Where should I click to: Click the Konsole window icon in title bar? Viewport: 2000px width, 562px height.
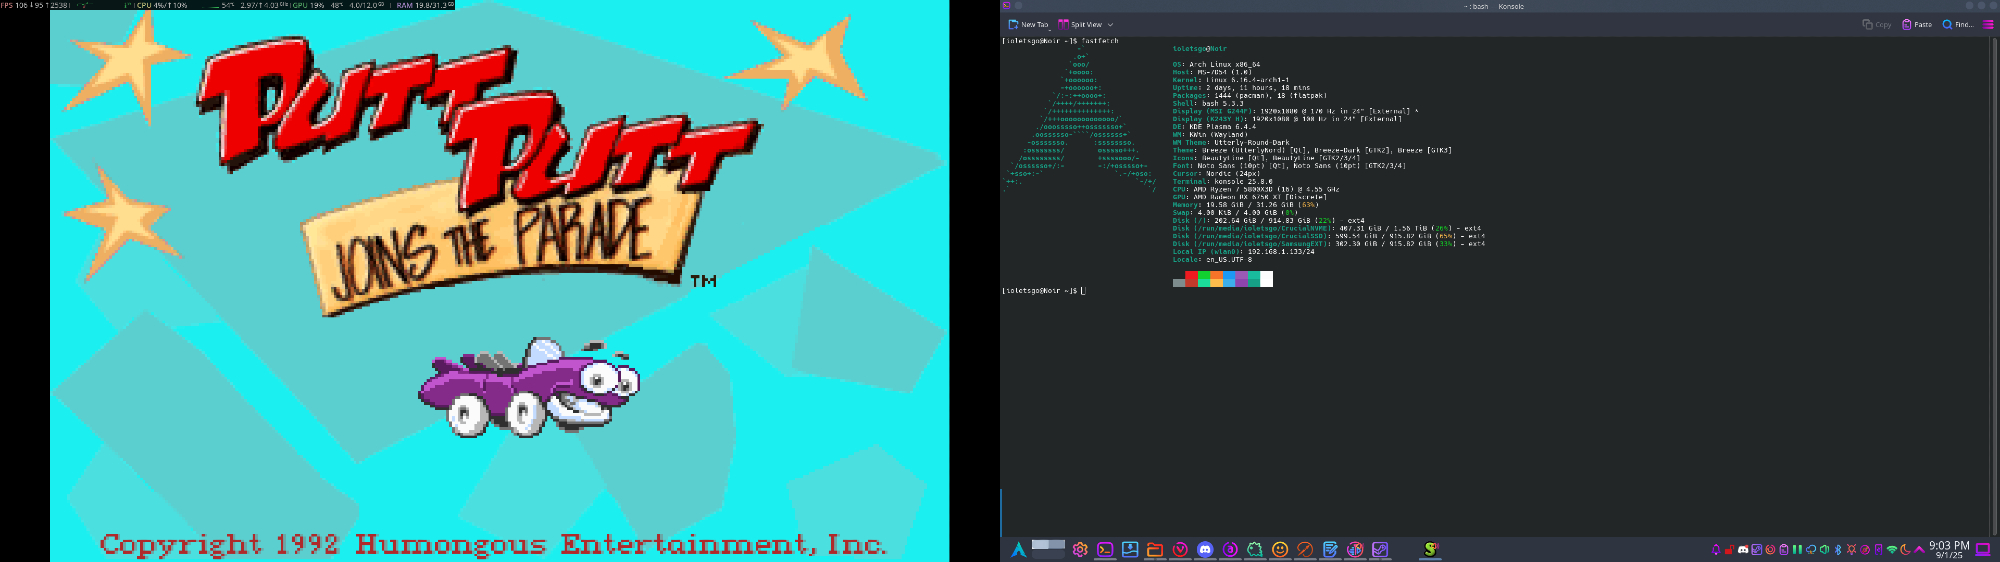pyautogui.click(x=1006, y=6)
